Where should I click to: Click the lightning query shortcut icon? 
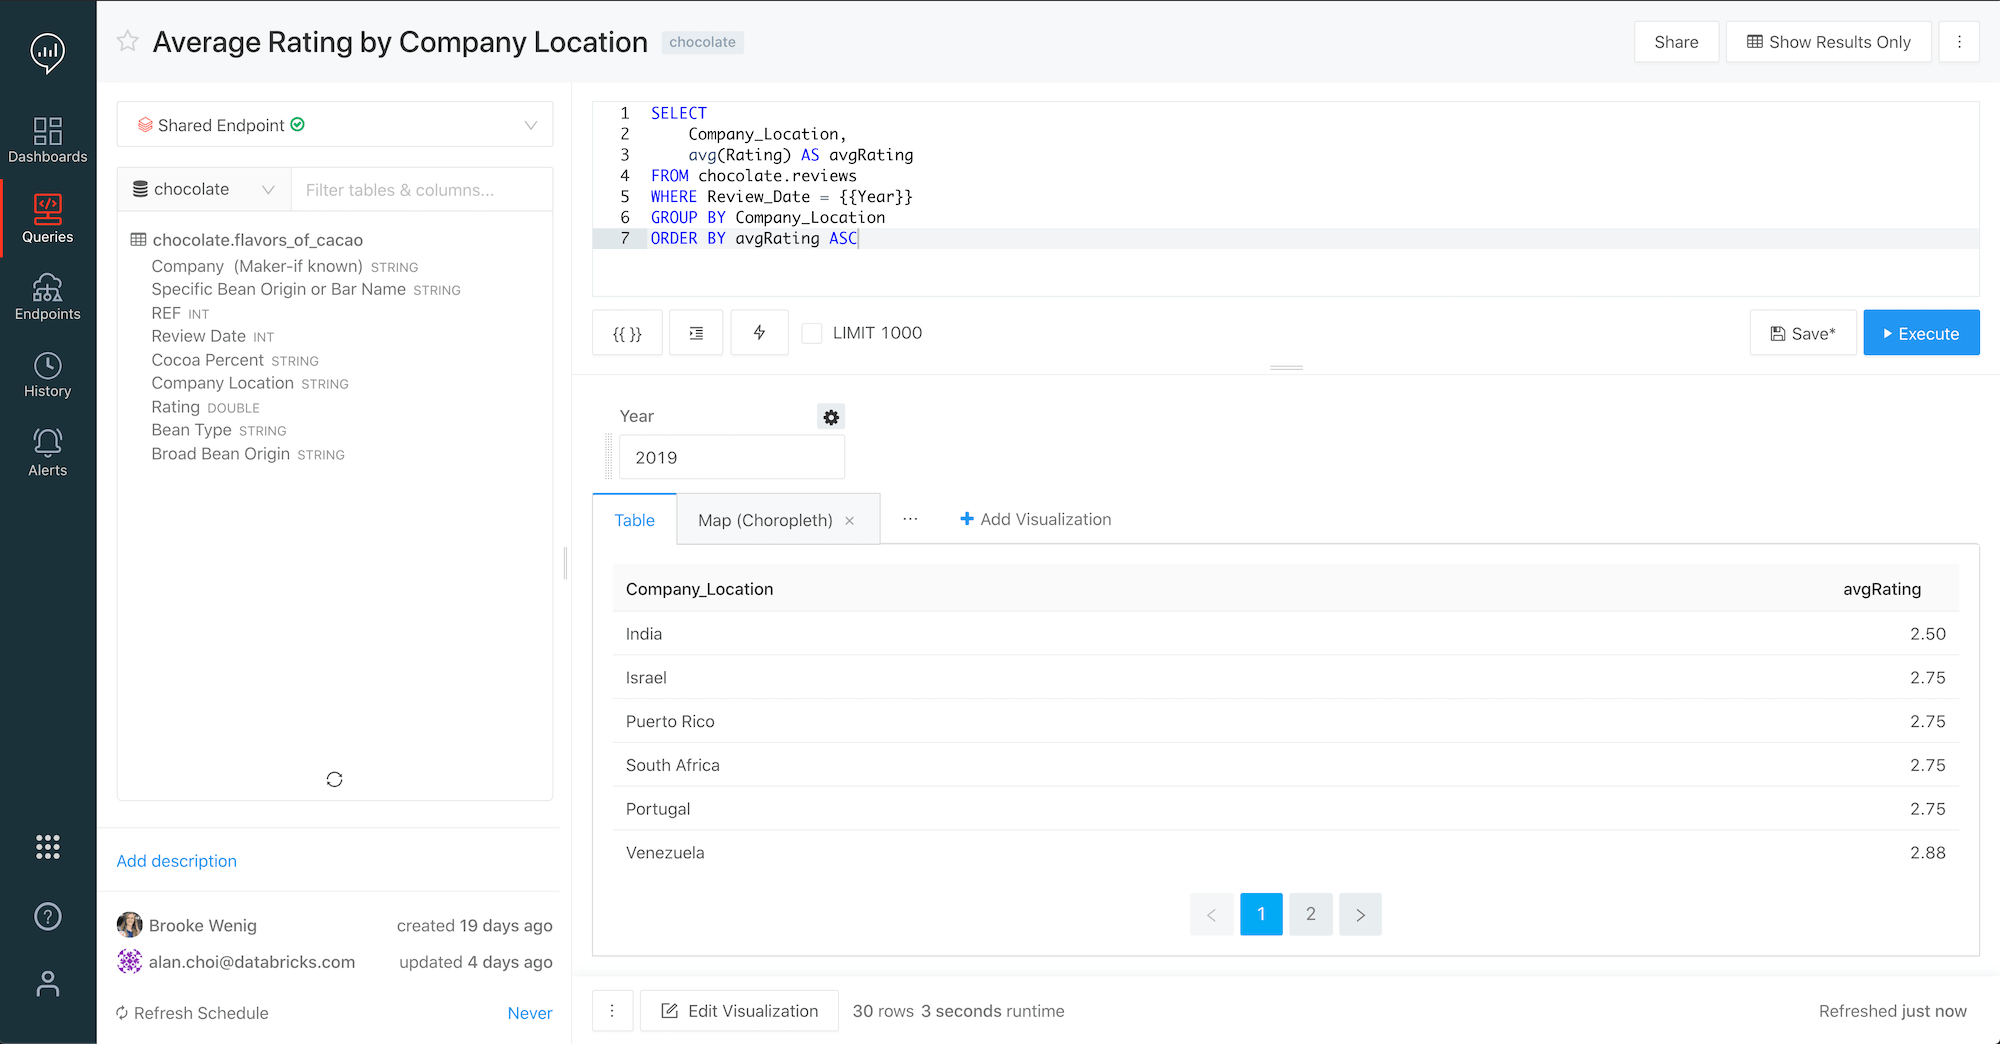pyautogui.click(x=759, y=332)
